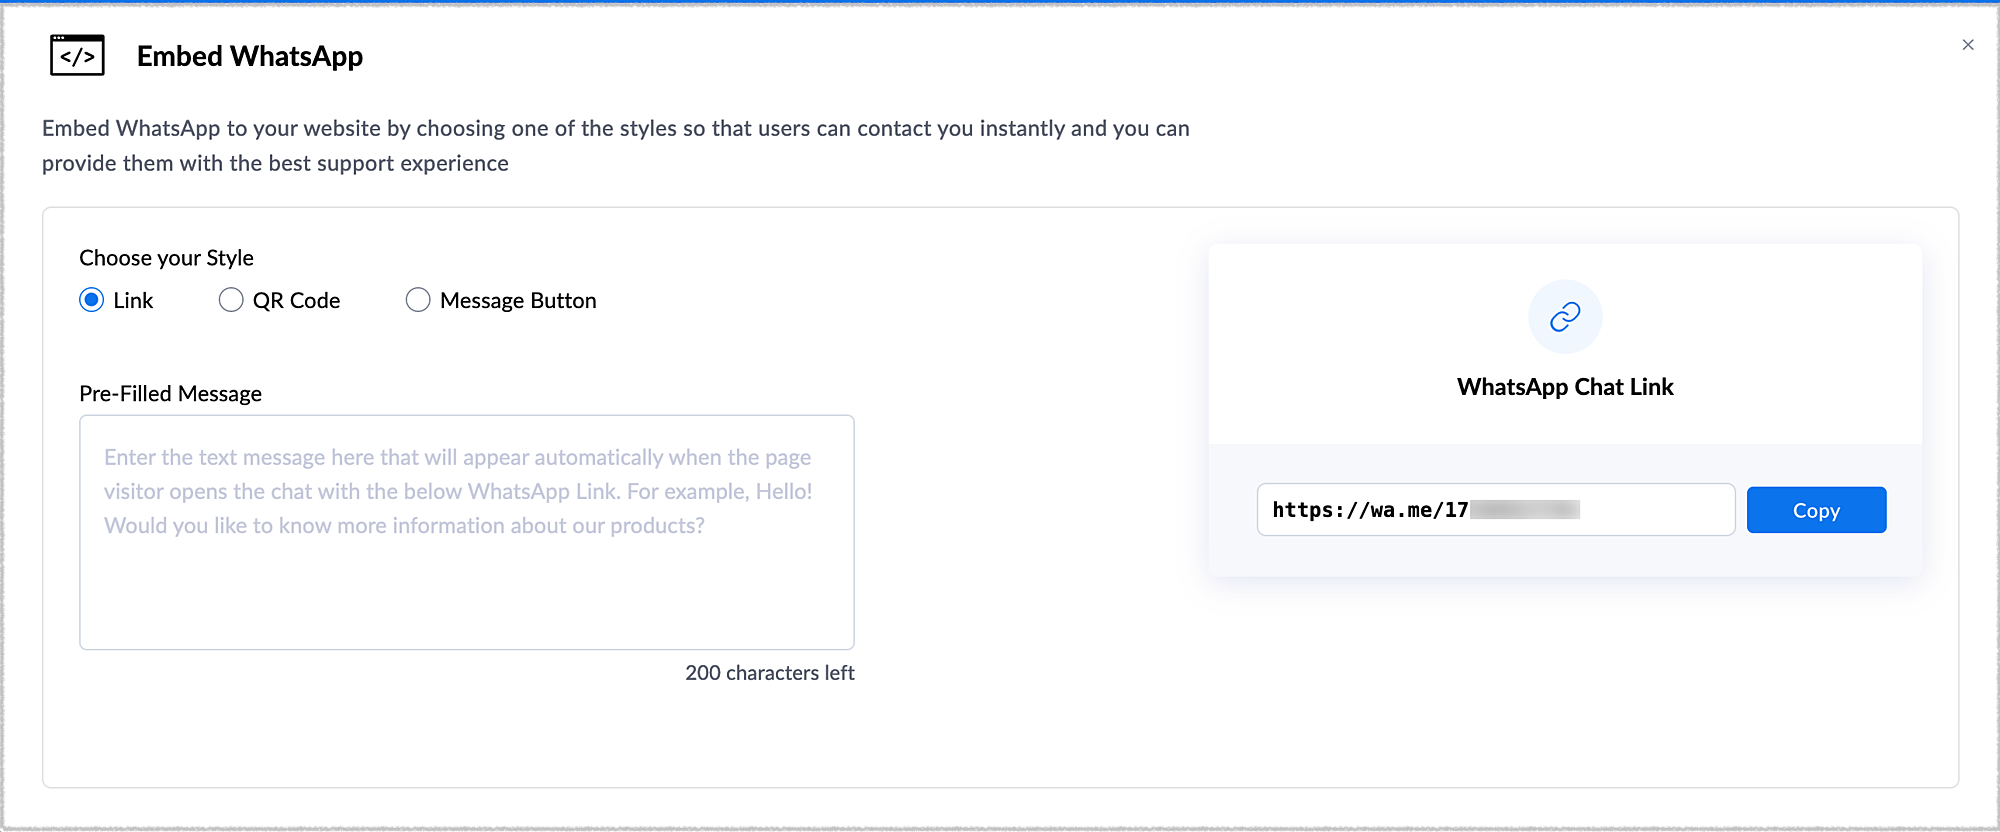Viewport: 2000px width, 832px height.
Task: Click the "QR Code" label text
Action: pyautogui.click(x=296, y=301)
